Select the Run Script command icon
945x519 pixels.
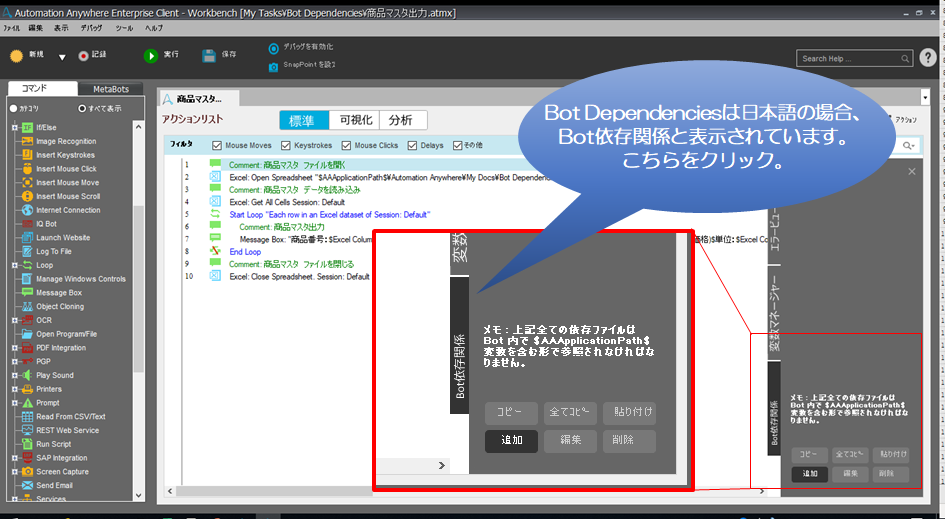click(x=27, y=444)
